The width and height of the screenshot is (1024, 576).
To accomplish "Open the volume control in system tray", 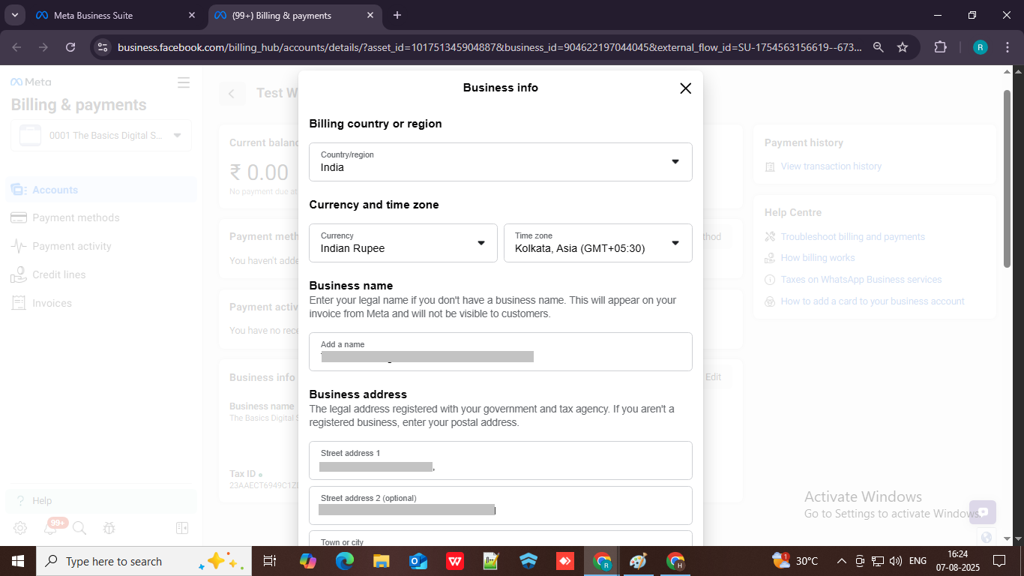I will [x=895, y=561].
